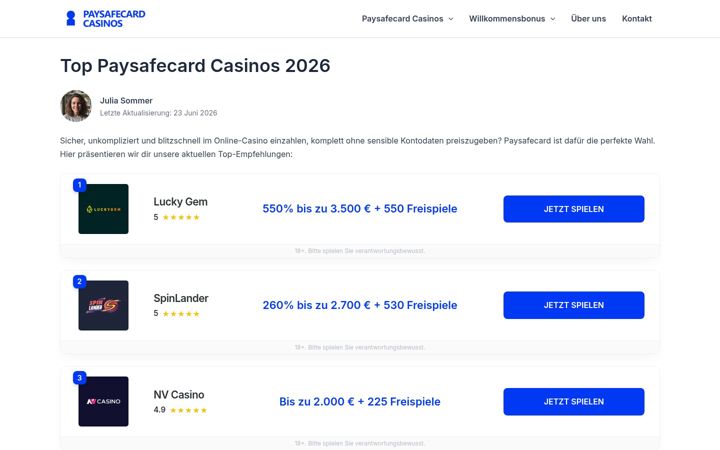
Task: Click the number 1 rank badge
Action: [x=79, y=185]
